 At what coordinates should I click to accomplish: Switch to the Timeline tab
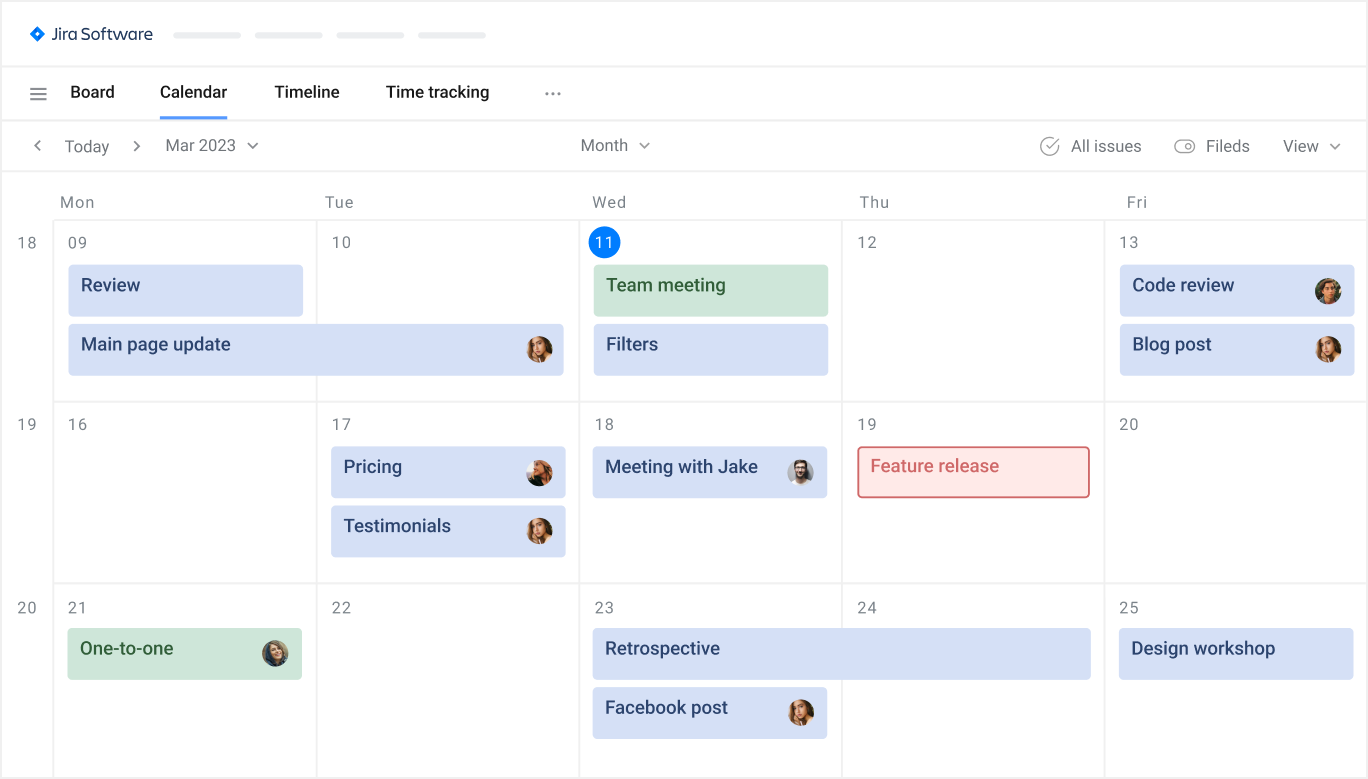click(306, 92)
